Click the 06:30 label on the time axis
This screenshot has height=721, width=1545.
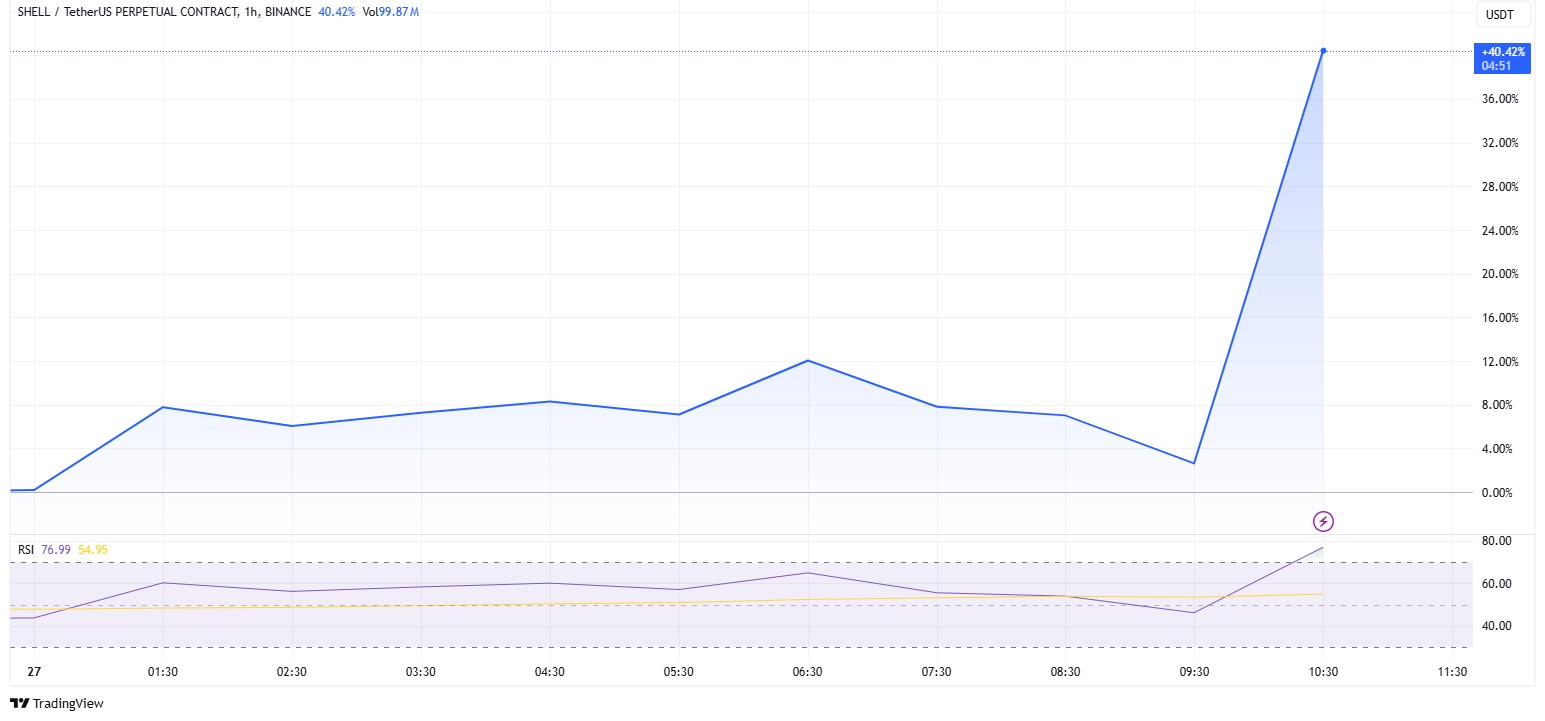pos(807,672)
